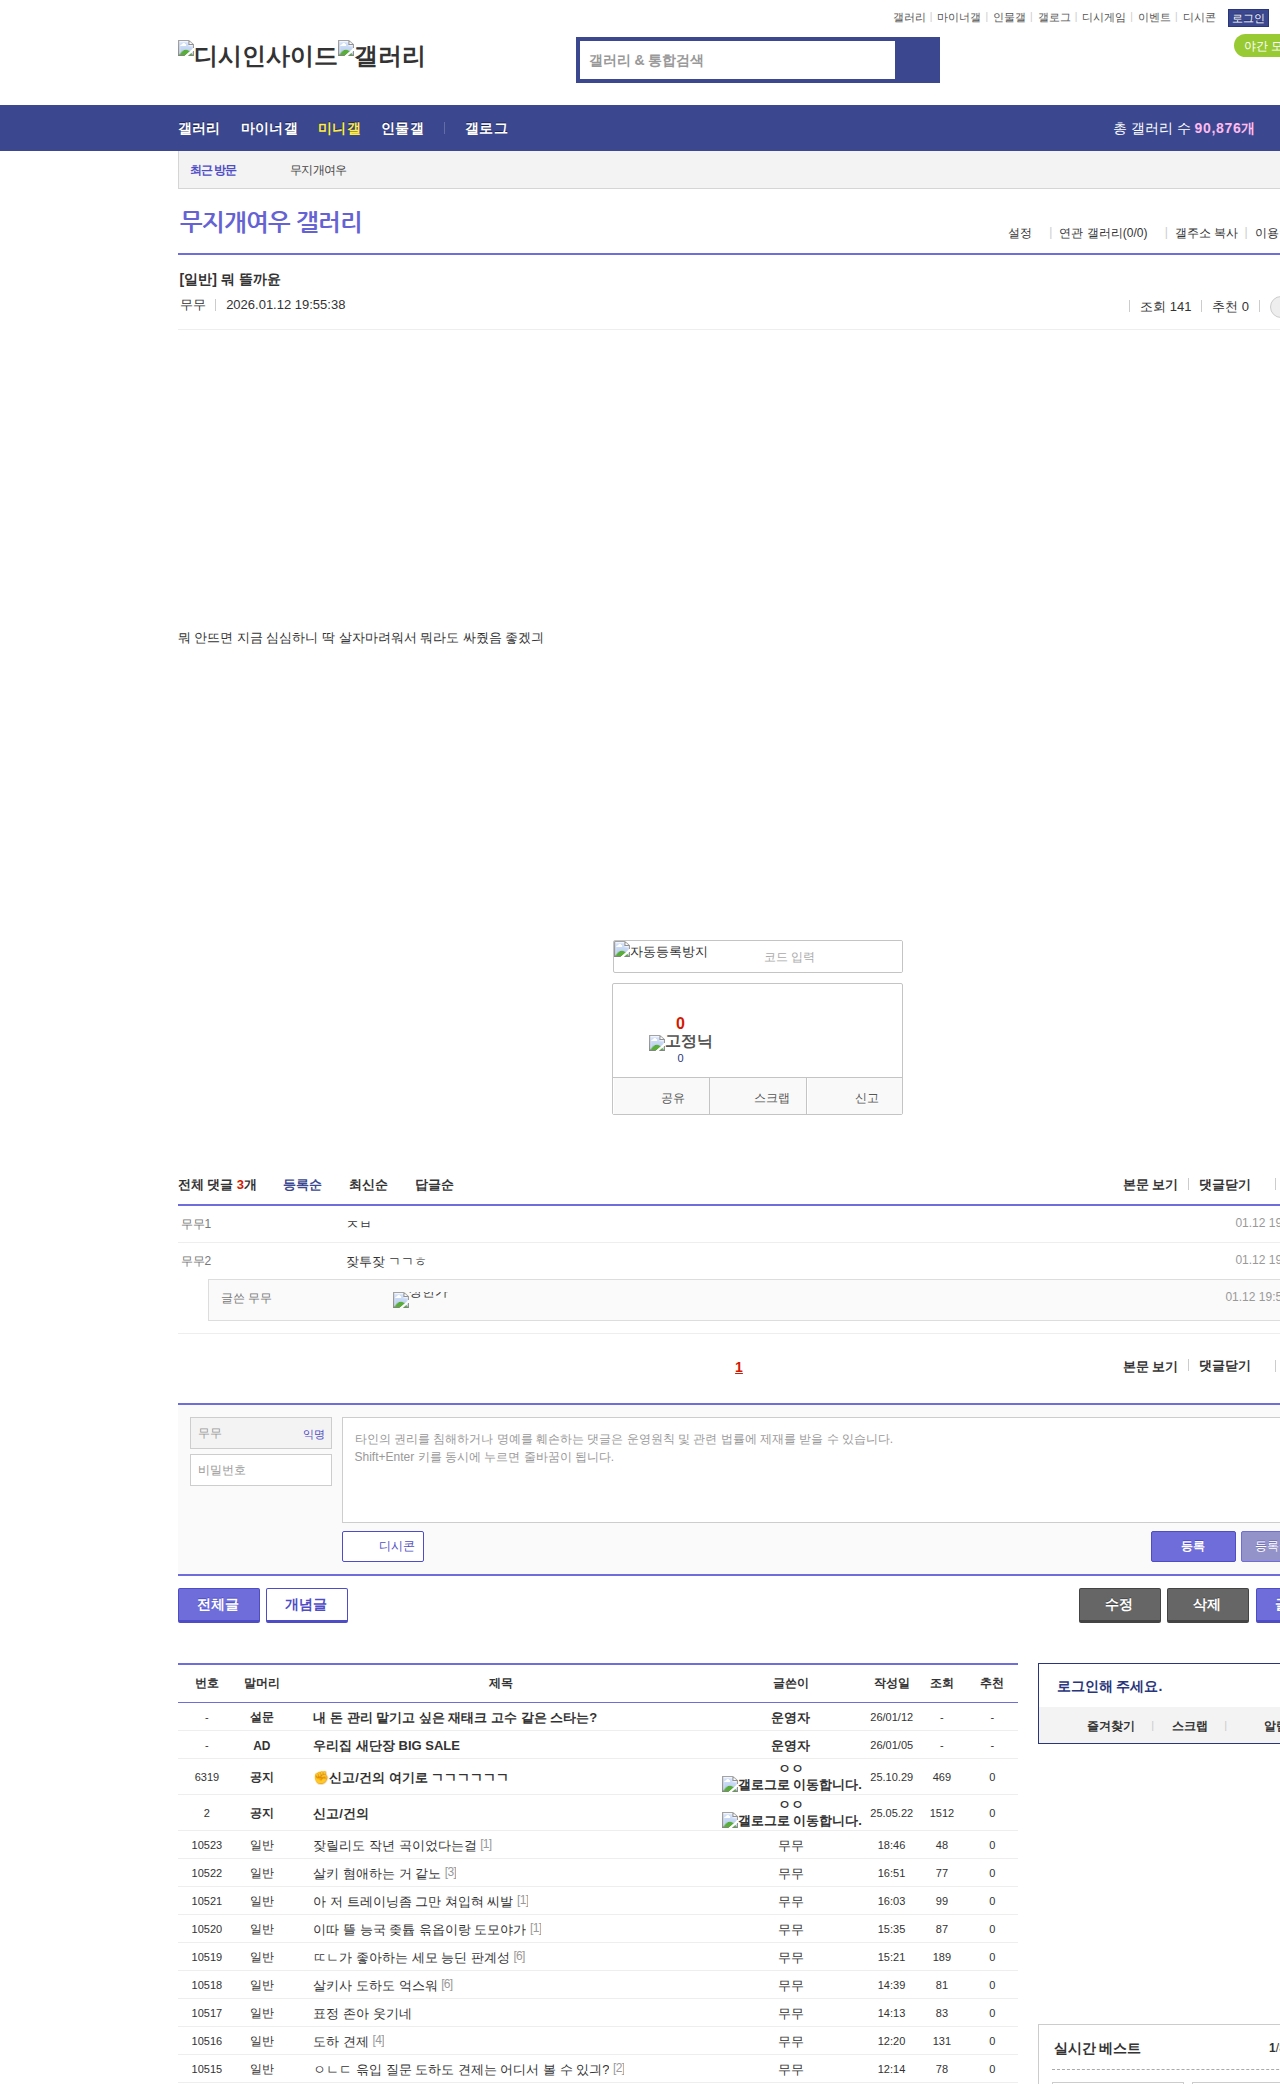Focus the 비밀번호 password field
Image resolution: width=1280 pixels, height=2084 pixels.
click(261, 1470)
